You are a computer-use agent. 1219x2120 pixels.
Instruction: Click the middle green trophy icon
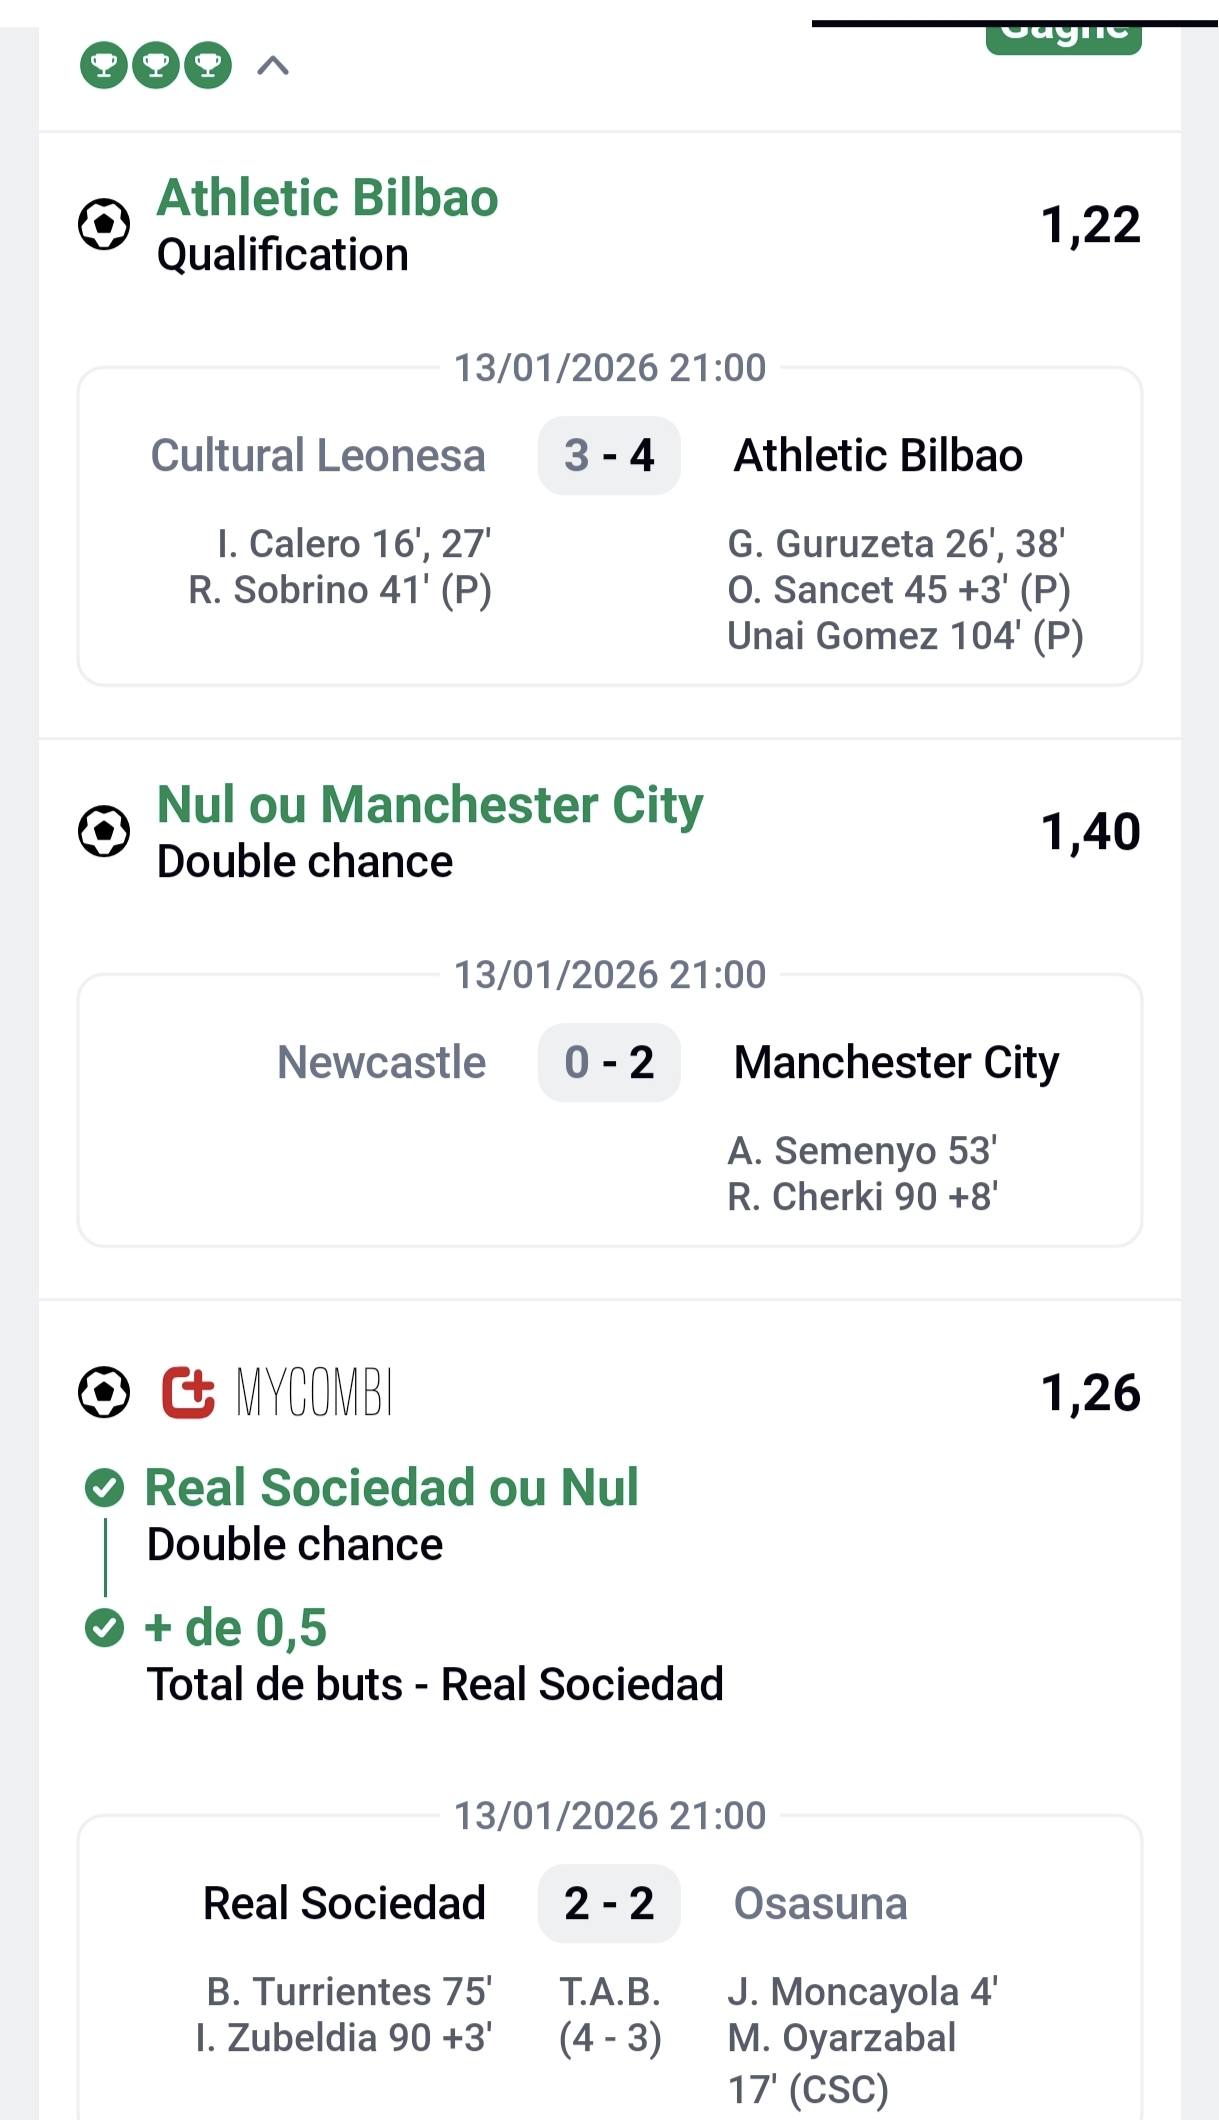pos(156,66)
